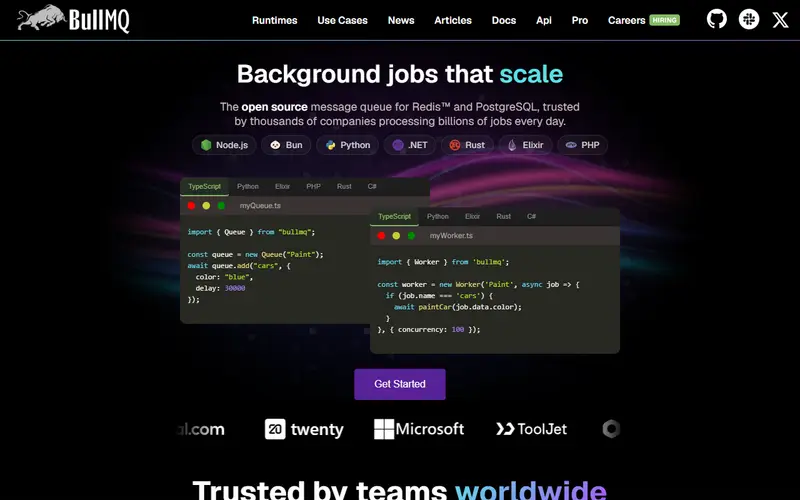Click the myWorker.ts file name
Screen dimensions: 800x500
451,236
